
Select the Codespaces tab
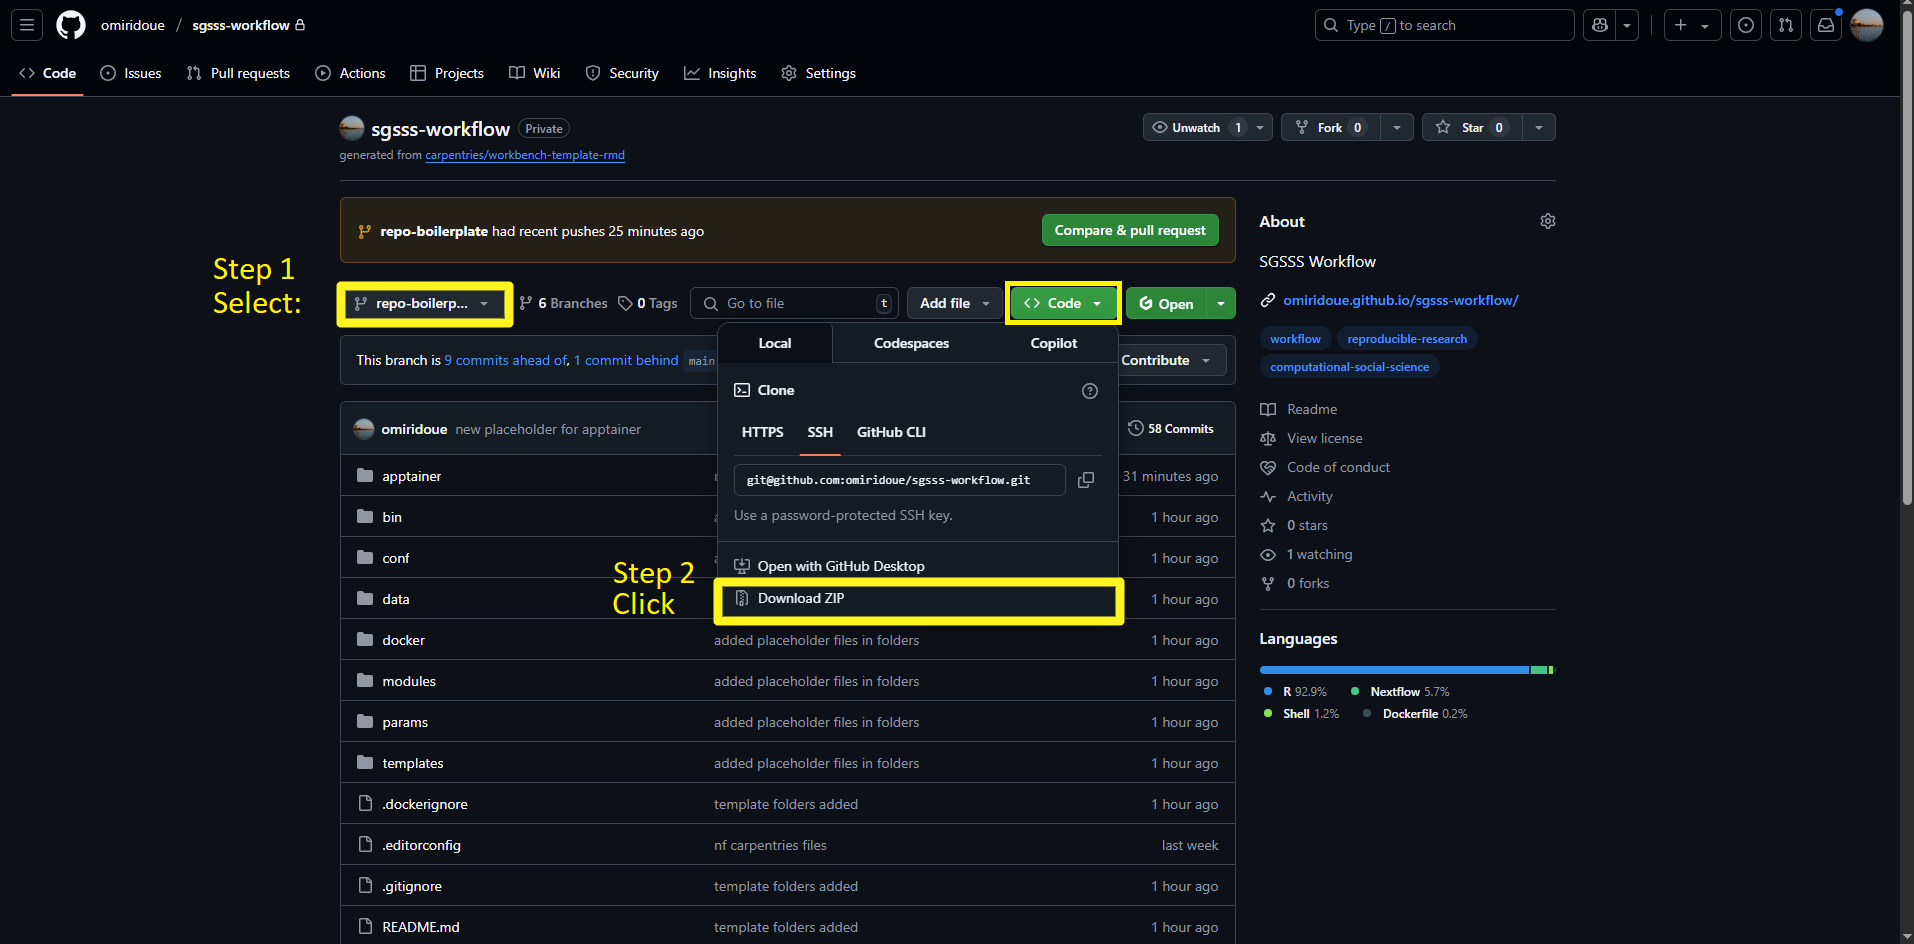click(911, 343)
